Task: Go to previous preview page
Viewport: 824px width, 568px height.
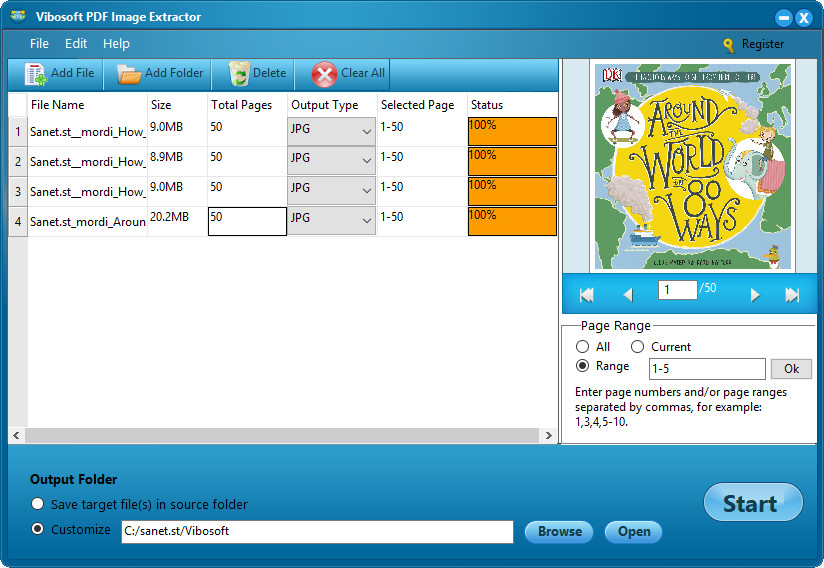Action: tap(627, 295)
